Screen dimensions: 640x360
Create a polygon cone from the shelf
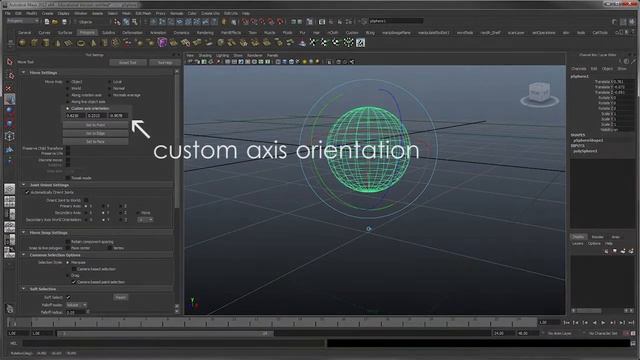(58, 42)
